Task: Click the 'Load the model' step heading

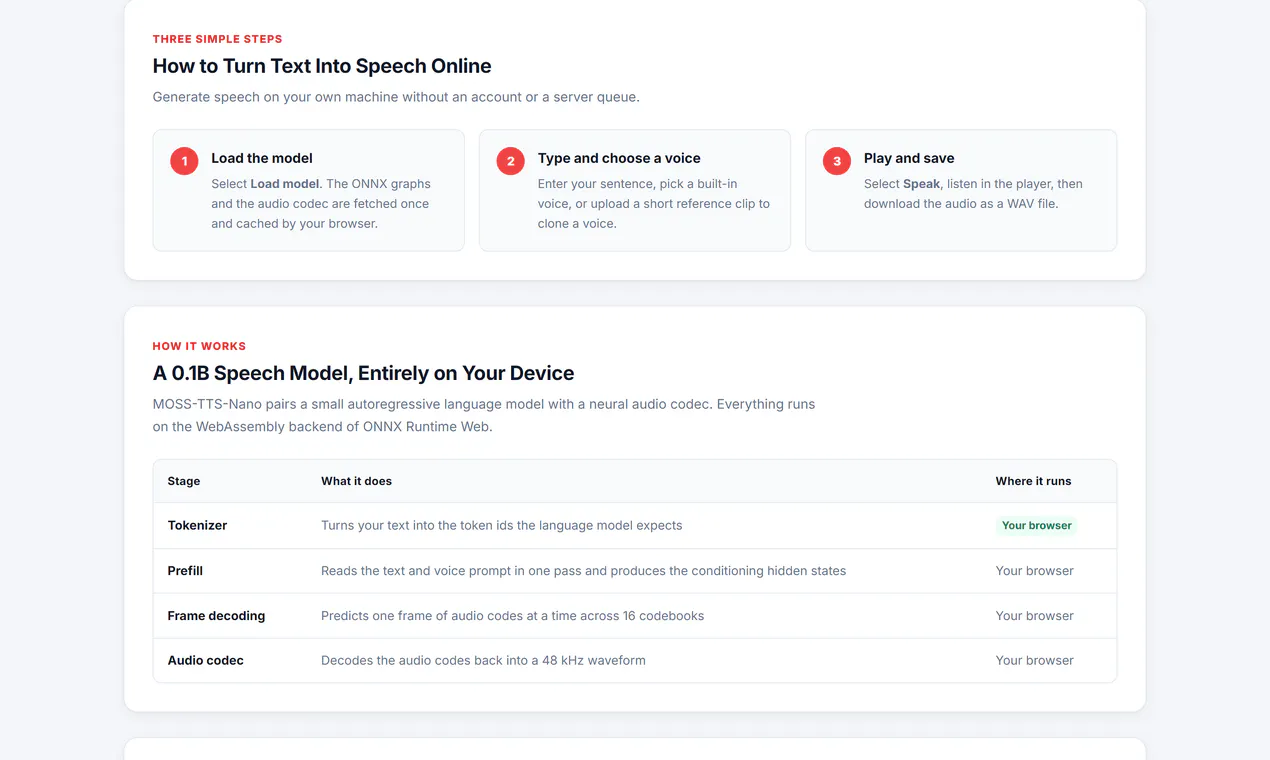Action: [262, 158]
